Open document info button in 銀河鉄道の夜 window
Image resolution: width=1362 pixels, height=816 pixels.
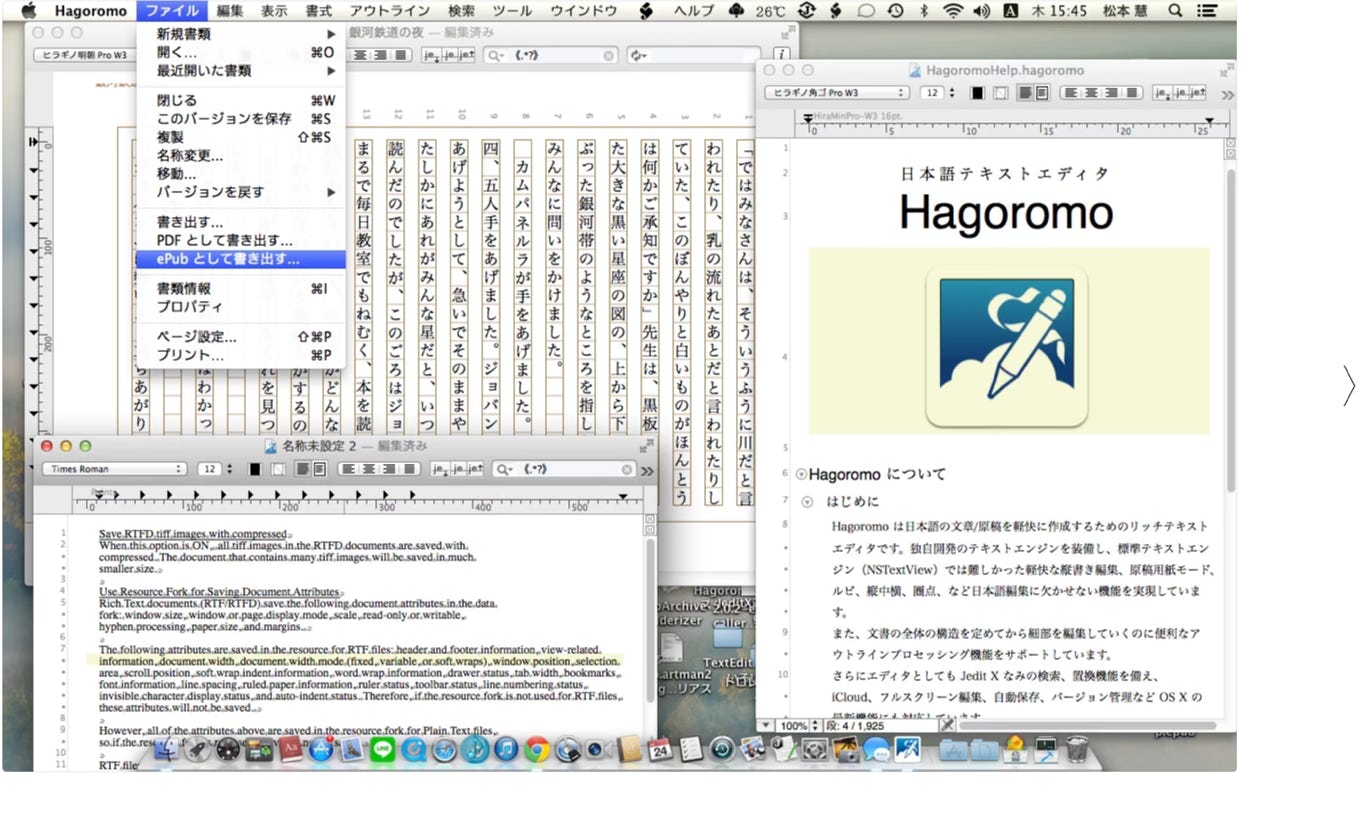pos(781,54)
